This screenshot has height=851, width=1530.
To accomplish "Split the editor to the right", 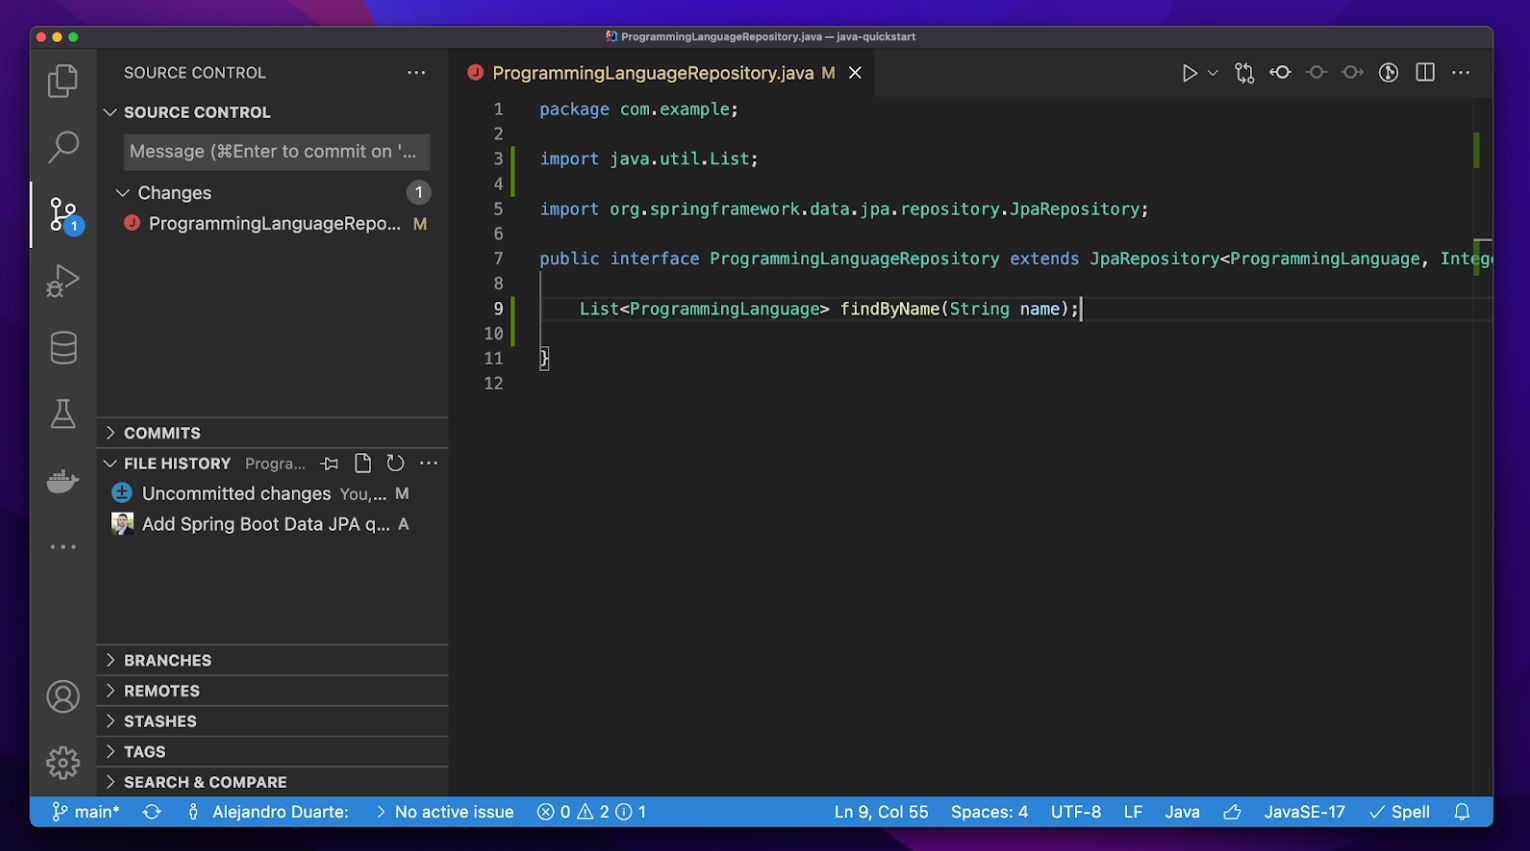I will [1425, 73].
